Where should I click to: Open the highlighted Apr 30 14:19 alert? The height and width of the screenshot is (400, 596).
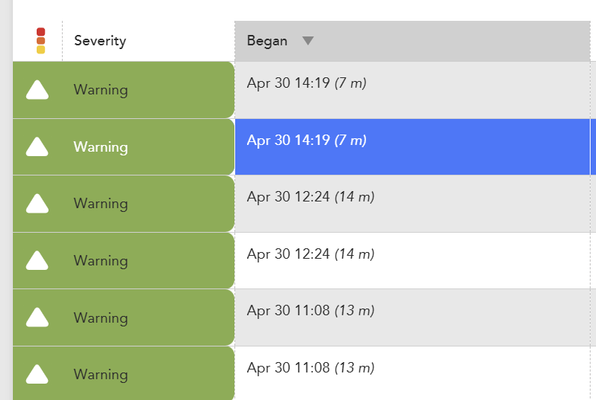click(x=412, y=147)
